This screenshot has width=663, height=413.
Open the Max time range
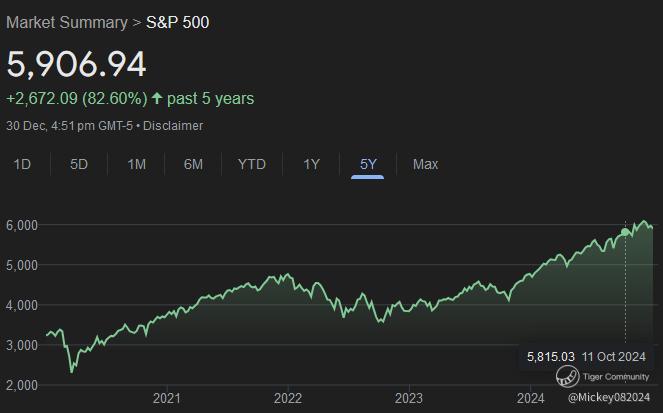point(425,164)
